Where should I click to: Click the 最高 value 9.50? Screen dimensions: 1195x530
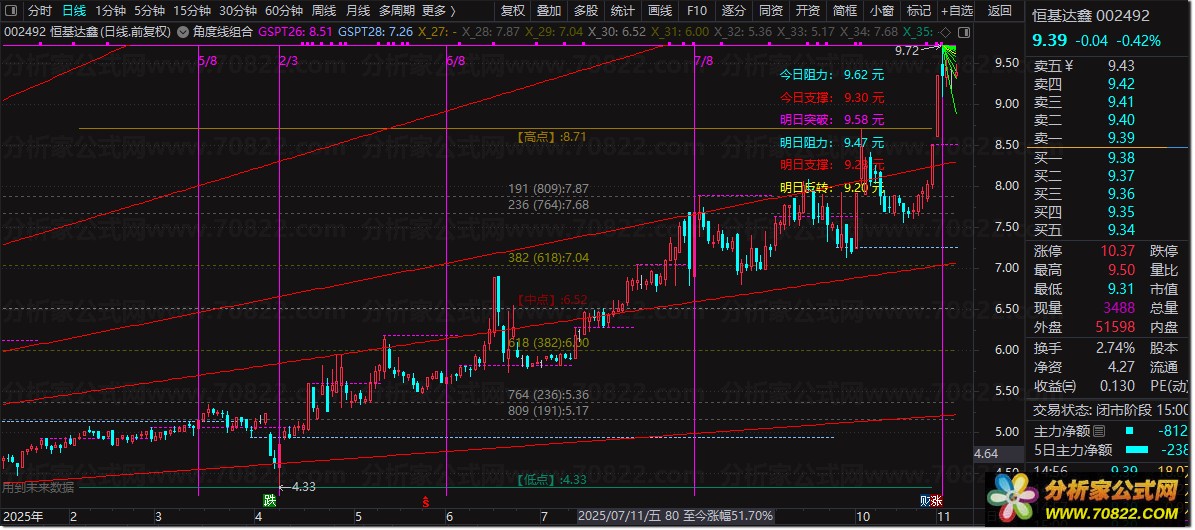tap(1121, 270)
